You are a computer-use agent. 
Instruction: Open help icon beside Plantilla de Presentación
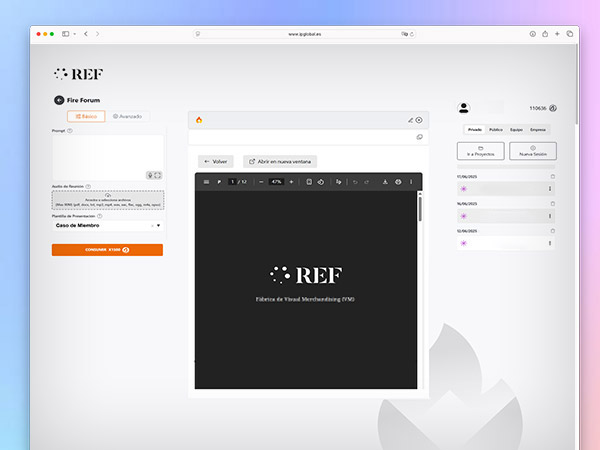pos(100,216)
